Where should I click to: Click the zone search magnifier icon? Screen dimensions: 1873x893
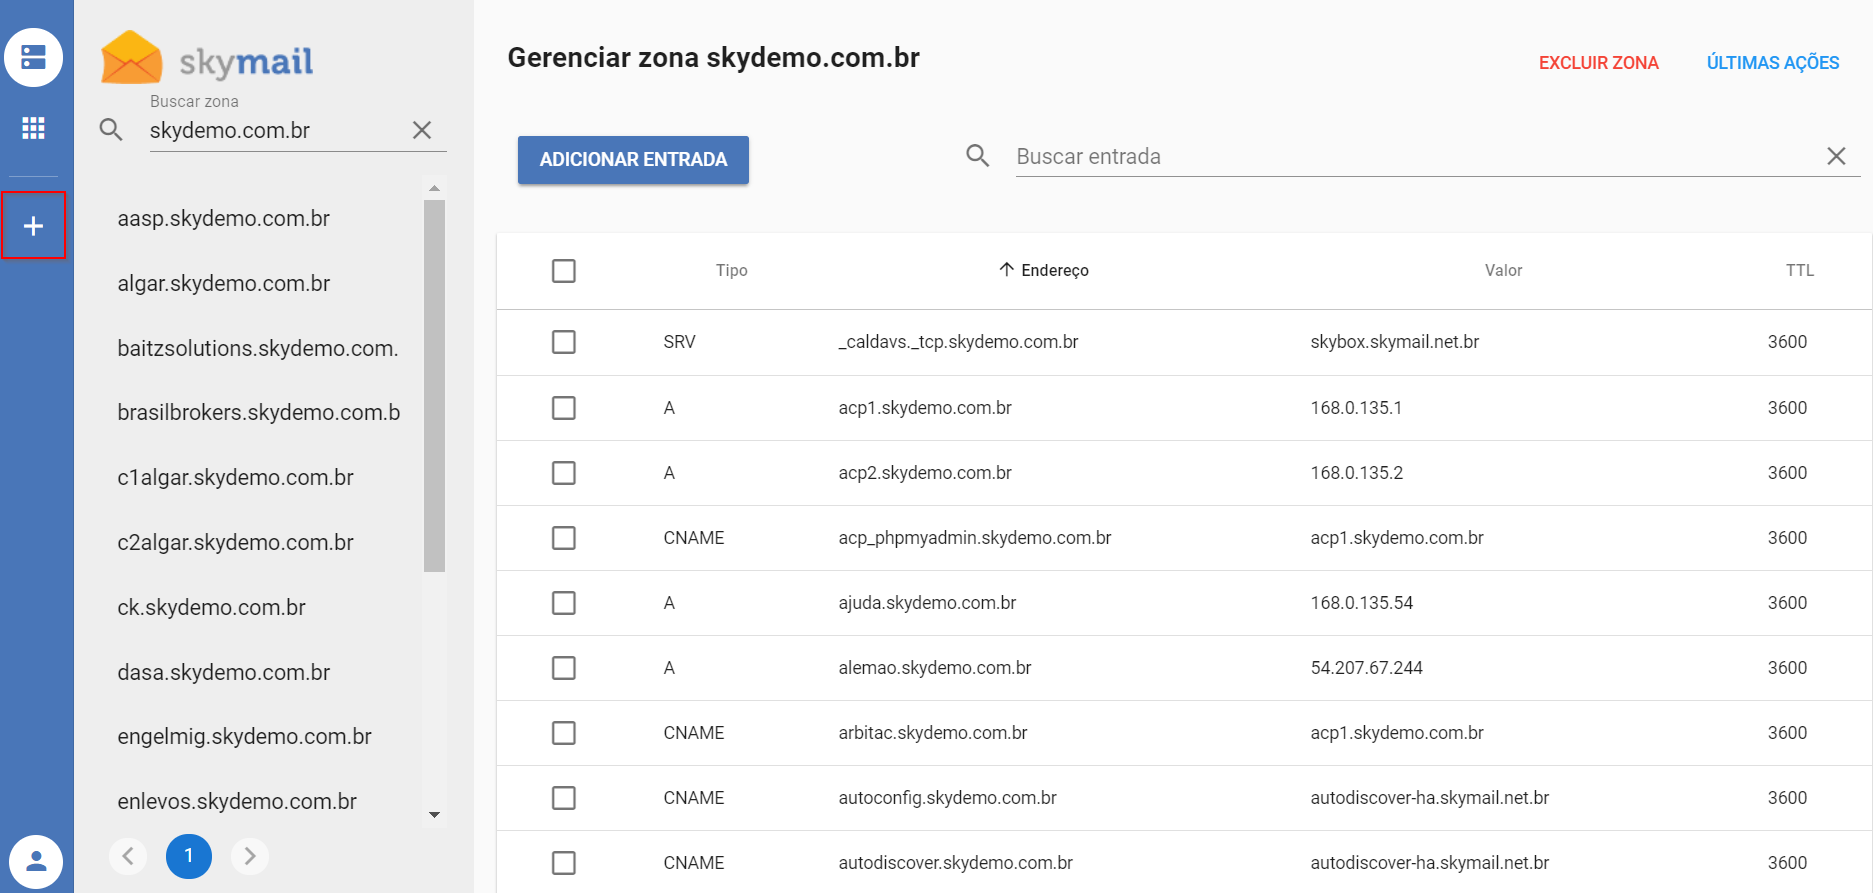[x=111, y=130]
